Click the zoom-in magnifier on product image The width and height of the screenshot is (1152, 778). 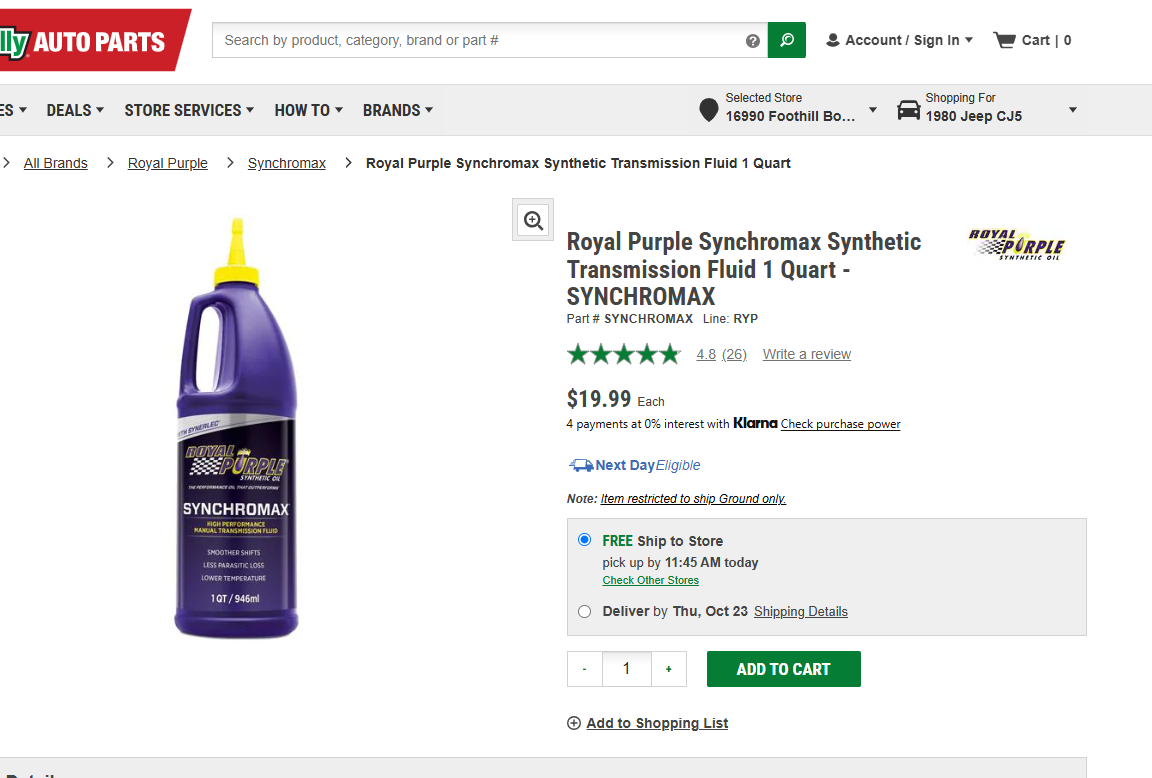point(534,220)
